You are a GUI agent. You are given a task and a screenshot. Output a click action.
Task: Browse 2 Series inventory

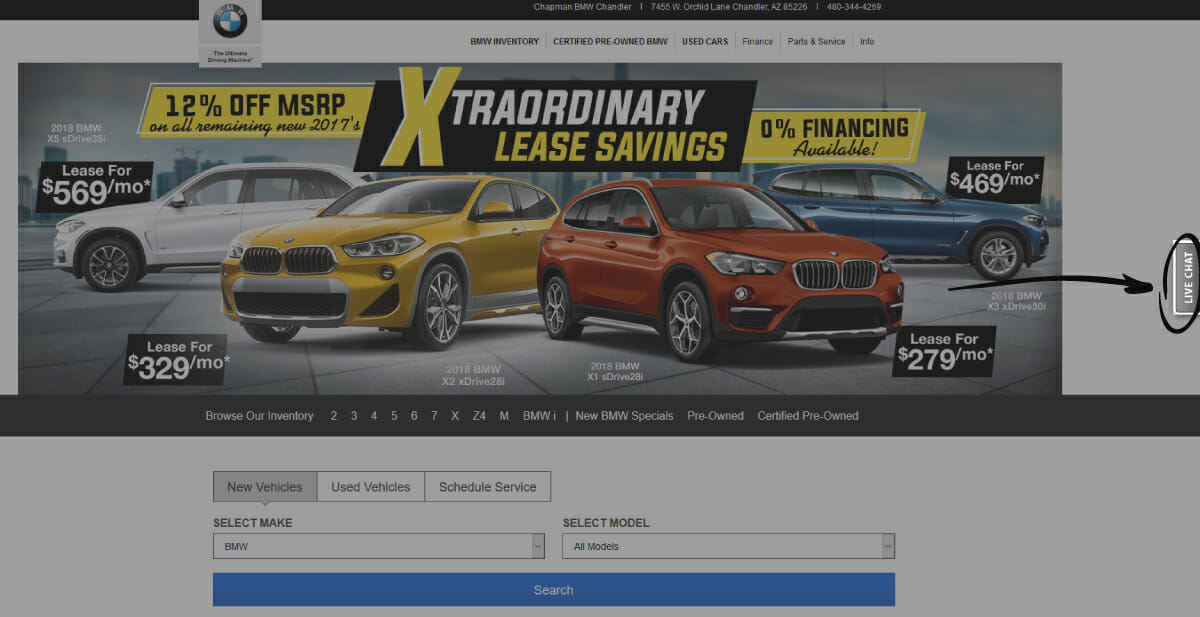[334, 416]
